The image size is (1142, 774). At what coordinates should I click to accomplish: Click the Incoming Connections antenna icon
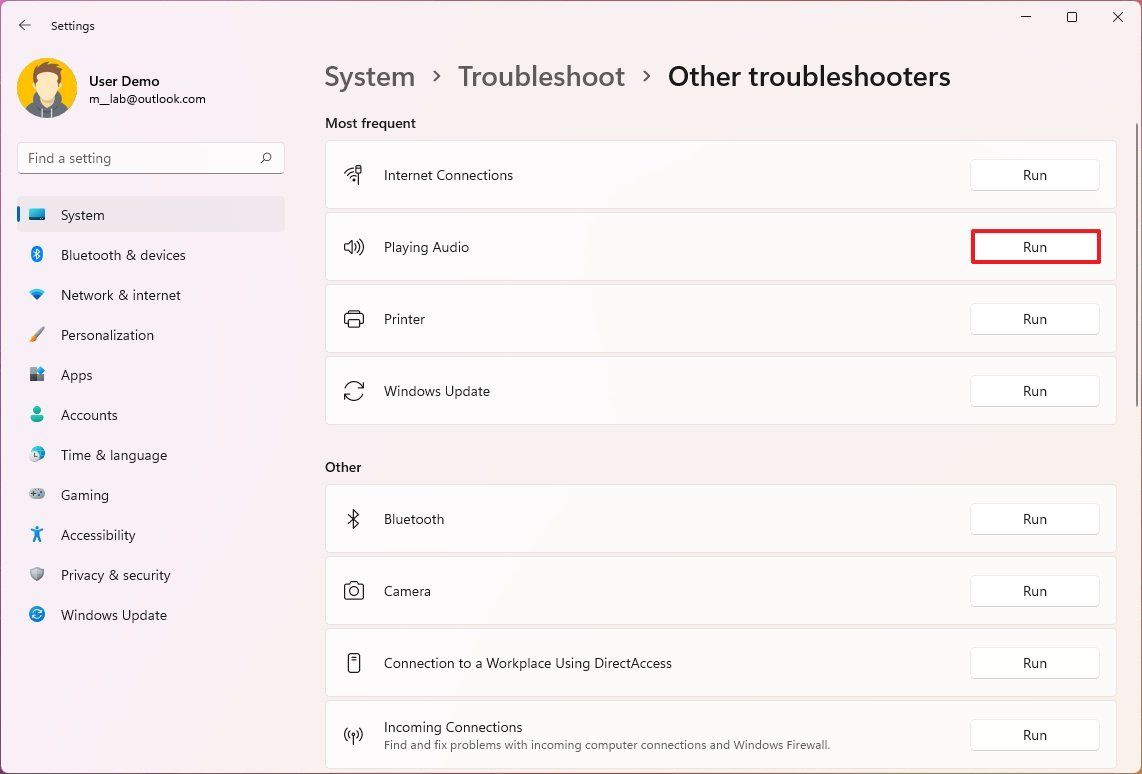click(353, 734)
